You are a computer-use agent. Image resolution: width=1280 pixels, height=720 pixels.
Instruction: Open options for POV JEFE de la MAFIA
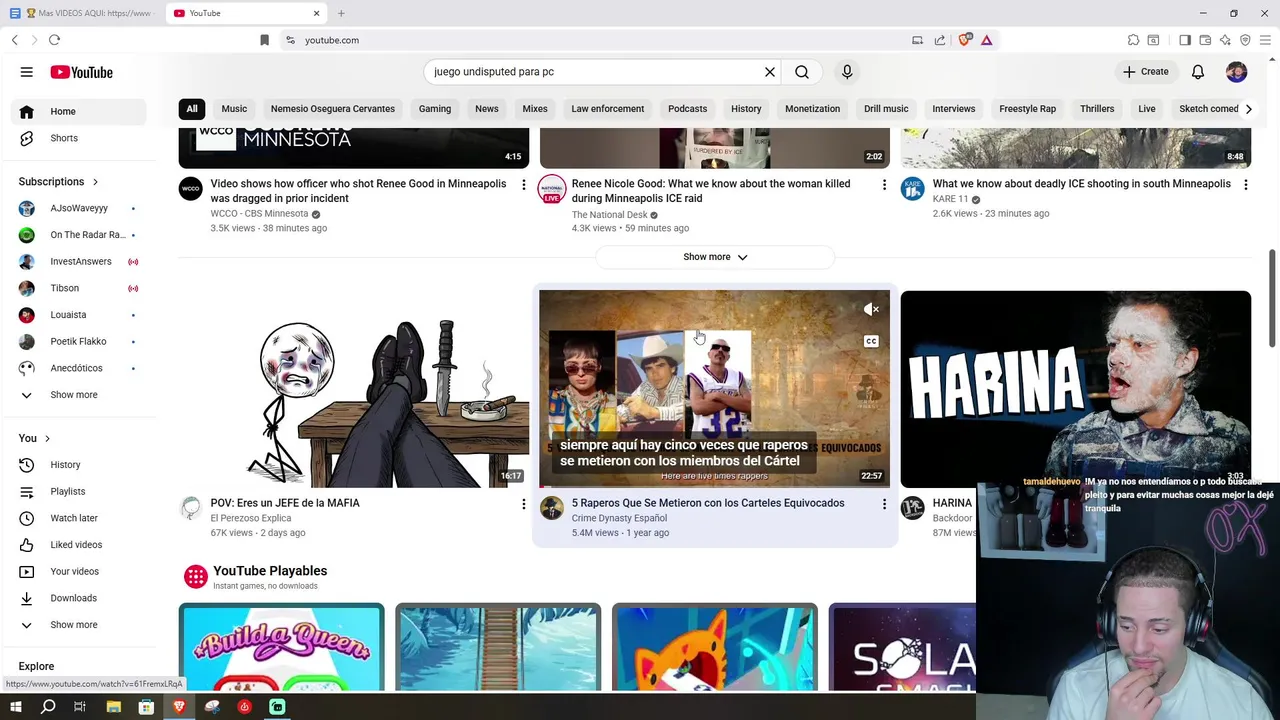(x=523, y=504)
